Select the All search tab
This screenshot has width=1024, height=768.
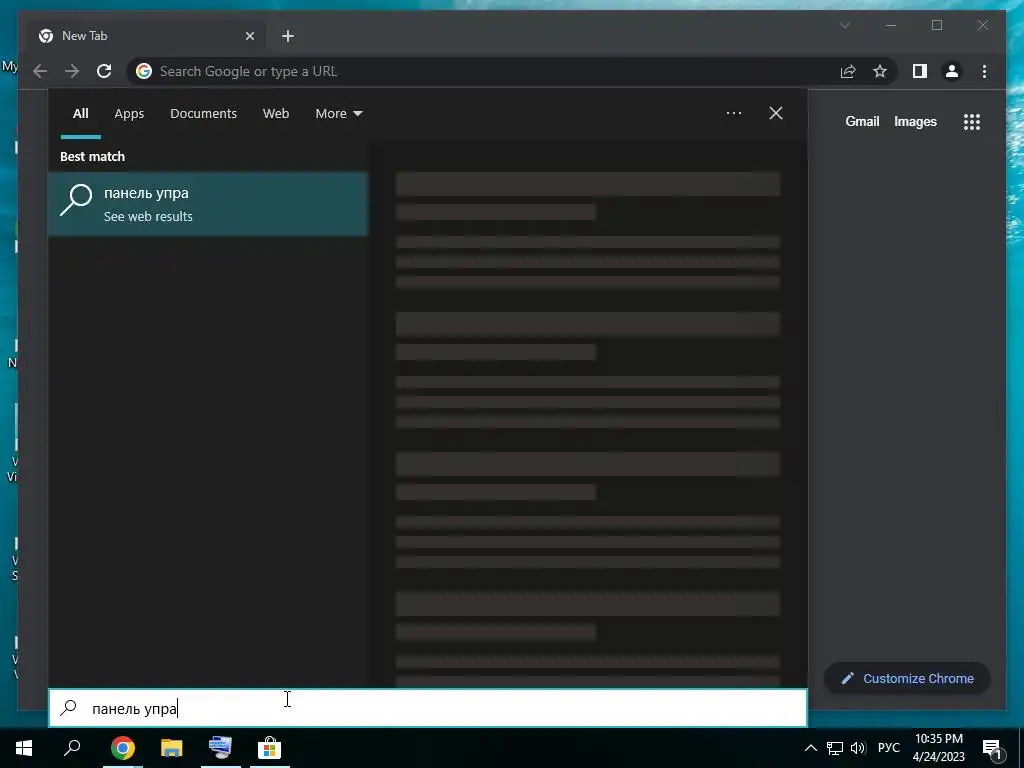coord(80,114)
